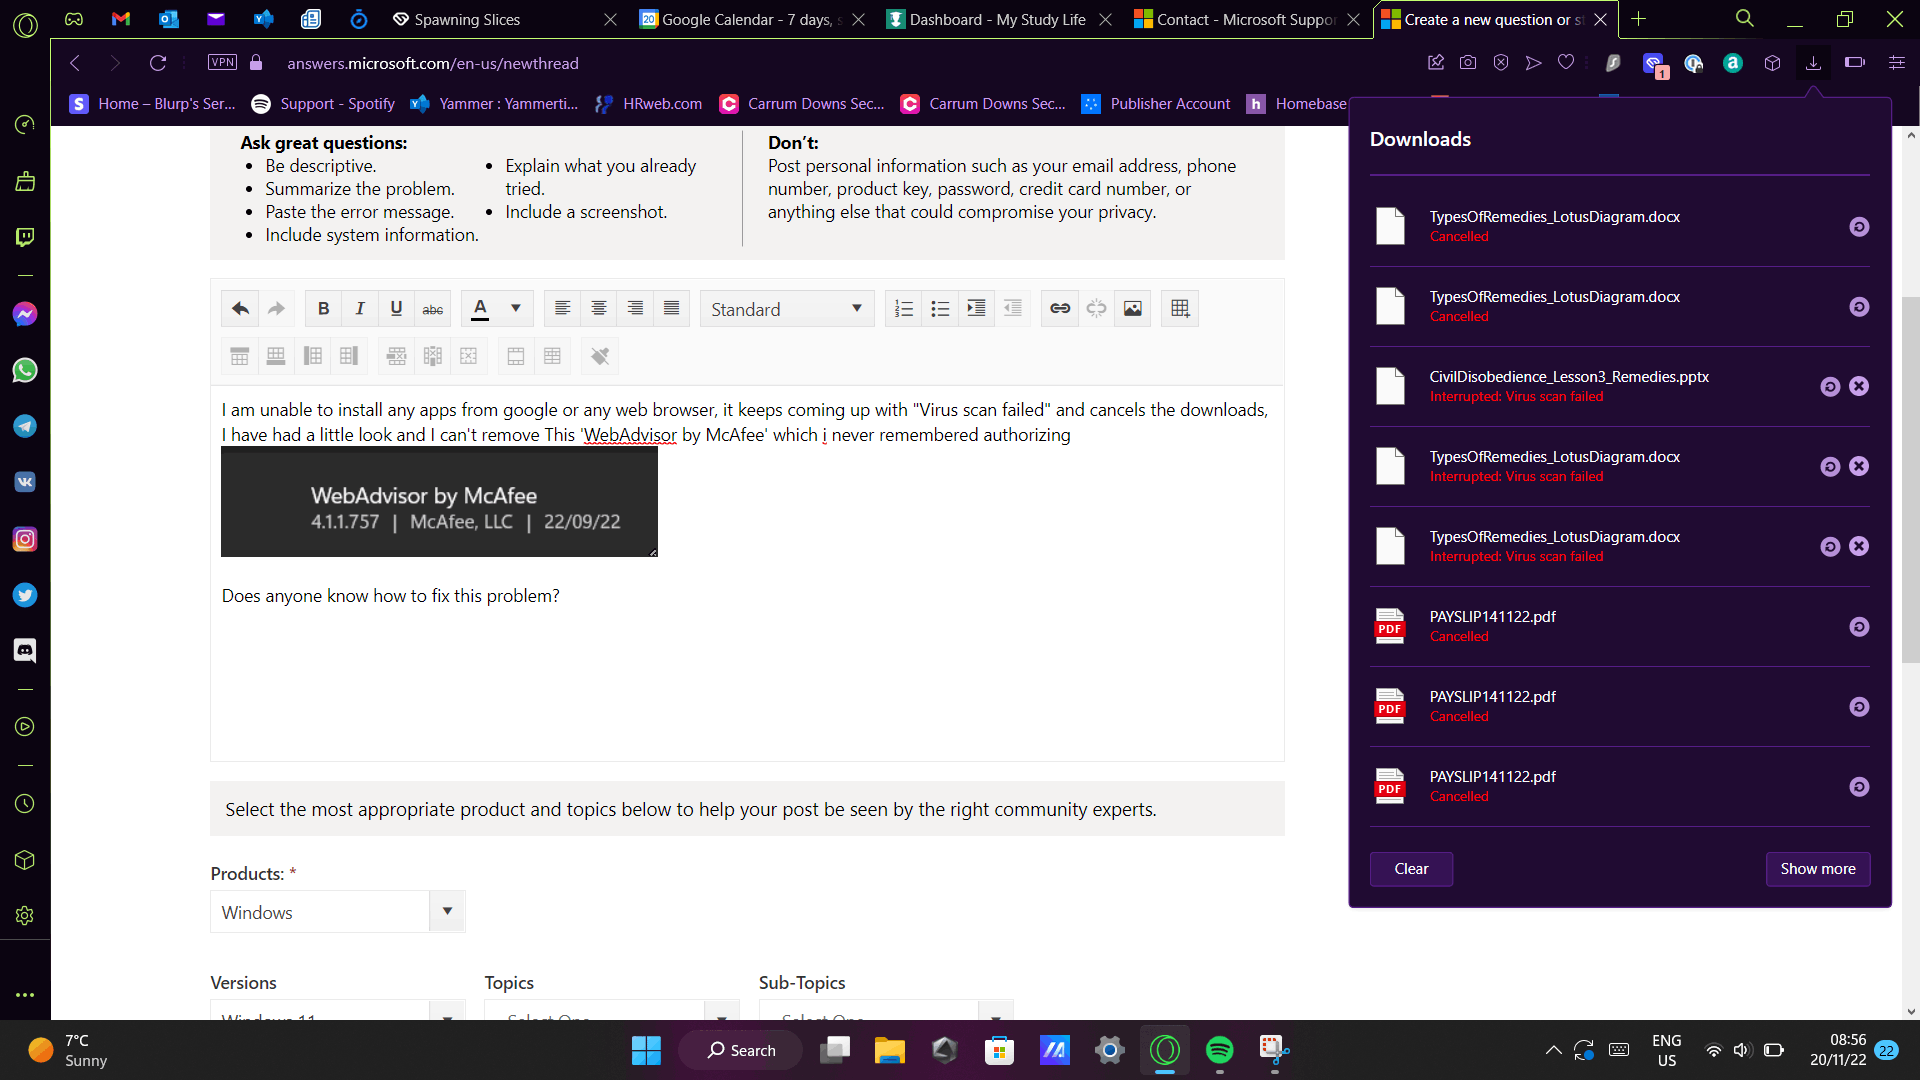Insert a hyperlink using link icon
This screenshot has height=1080, width=1920.
click(1060, 309)
